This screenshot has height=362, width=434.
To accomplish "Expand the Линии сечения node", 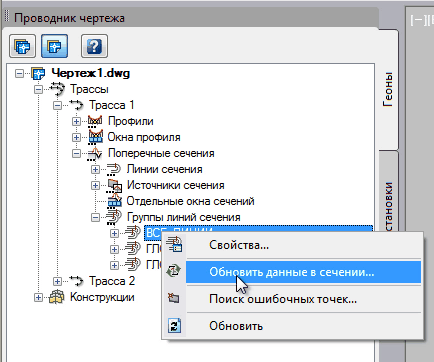I will click(x=95, y=169).
